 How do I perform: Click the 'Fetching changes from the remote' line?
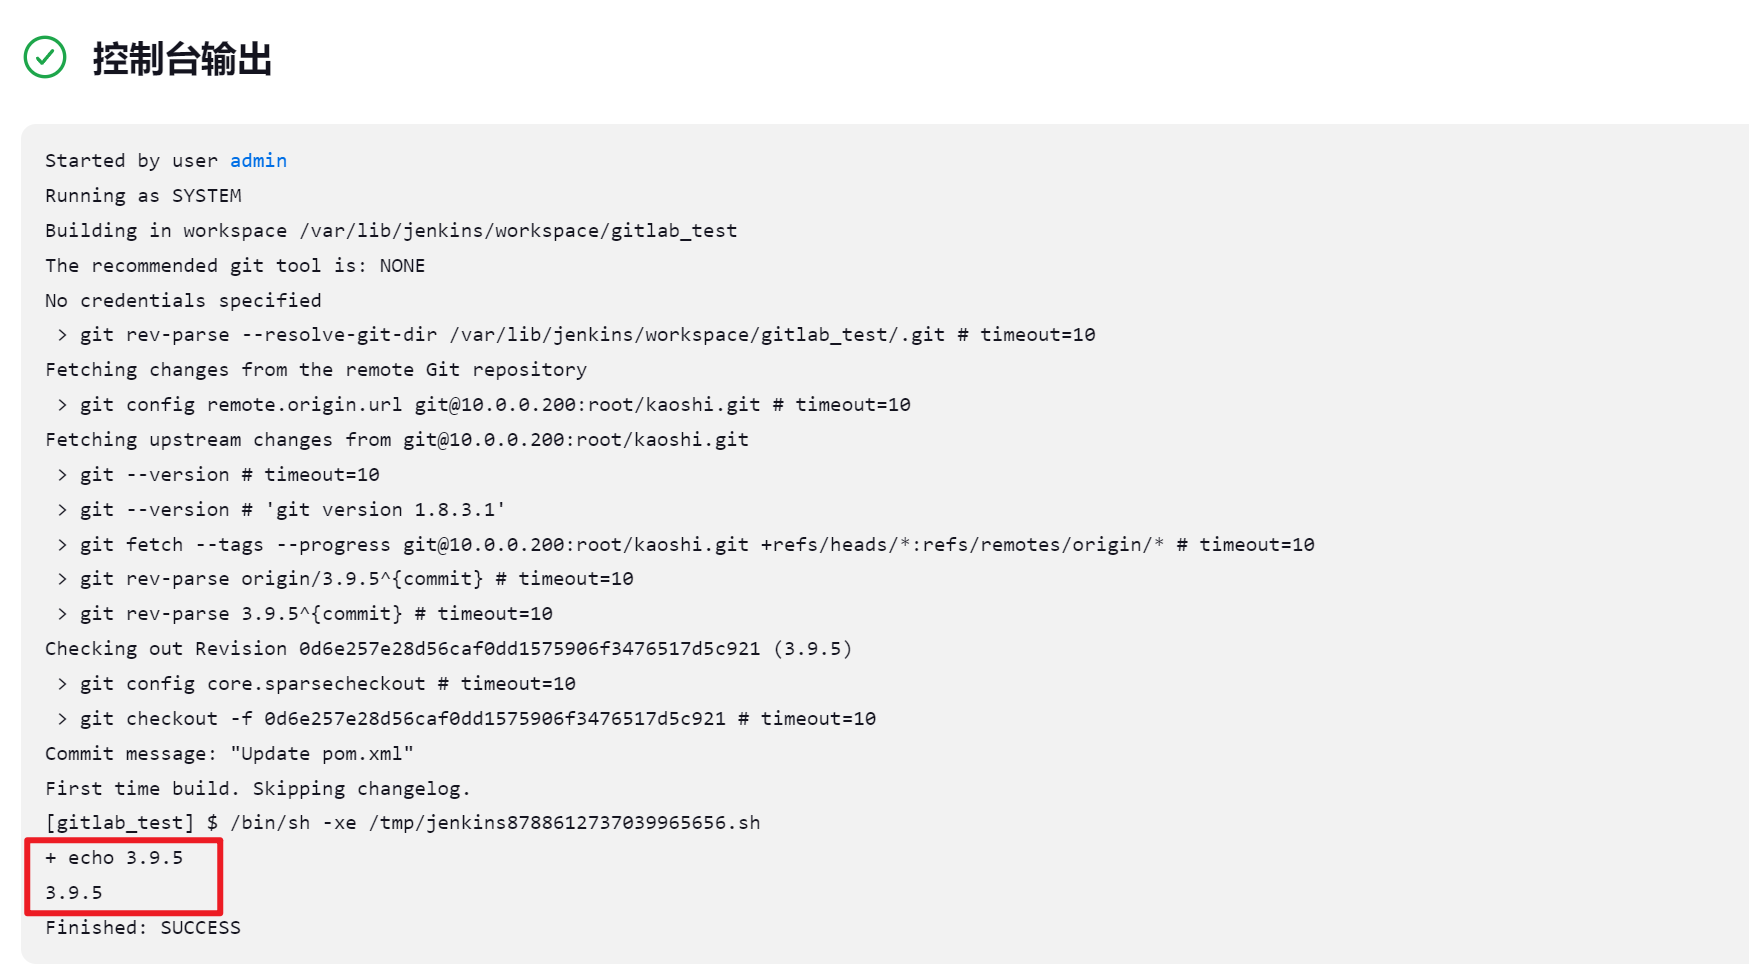click(x=316, y=369)
